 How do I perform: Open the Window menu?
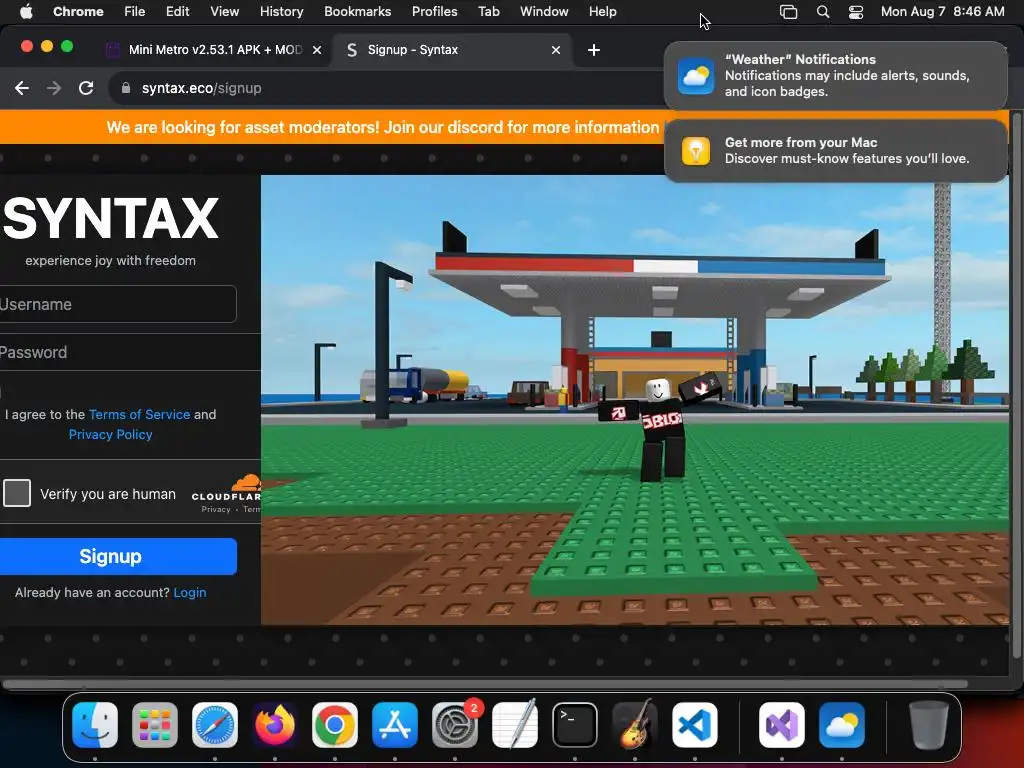pos(544,12)
